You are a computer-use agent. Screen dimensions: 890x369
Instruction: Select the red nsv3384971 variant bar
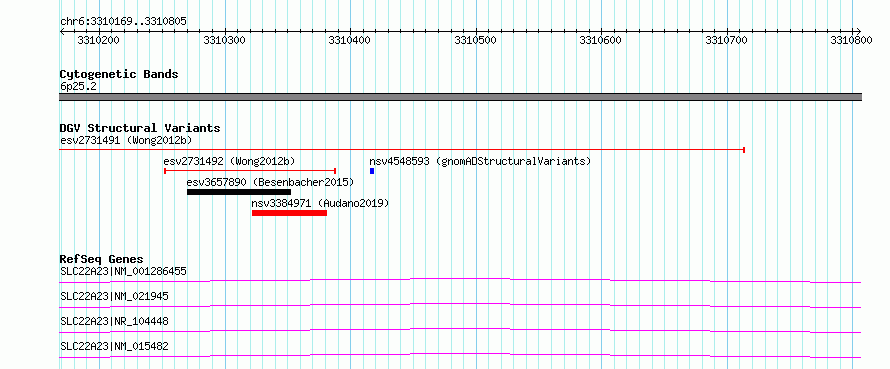pos(289,213)
